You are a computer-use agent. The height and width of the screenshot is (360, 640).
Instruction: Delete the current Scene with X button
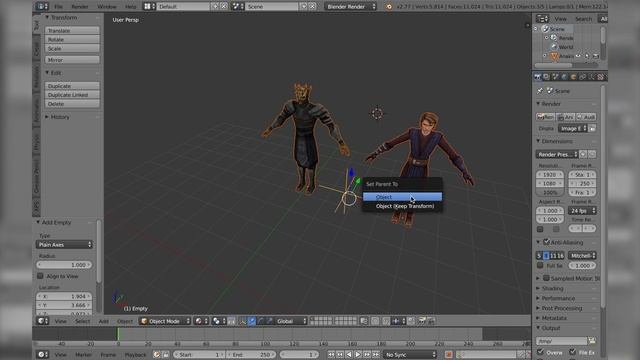click(x=313, y=7)
